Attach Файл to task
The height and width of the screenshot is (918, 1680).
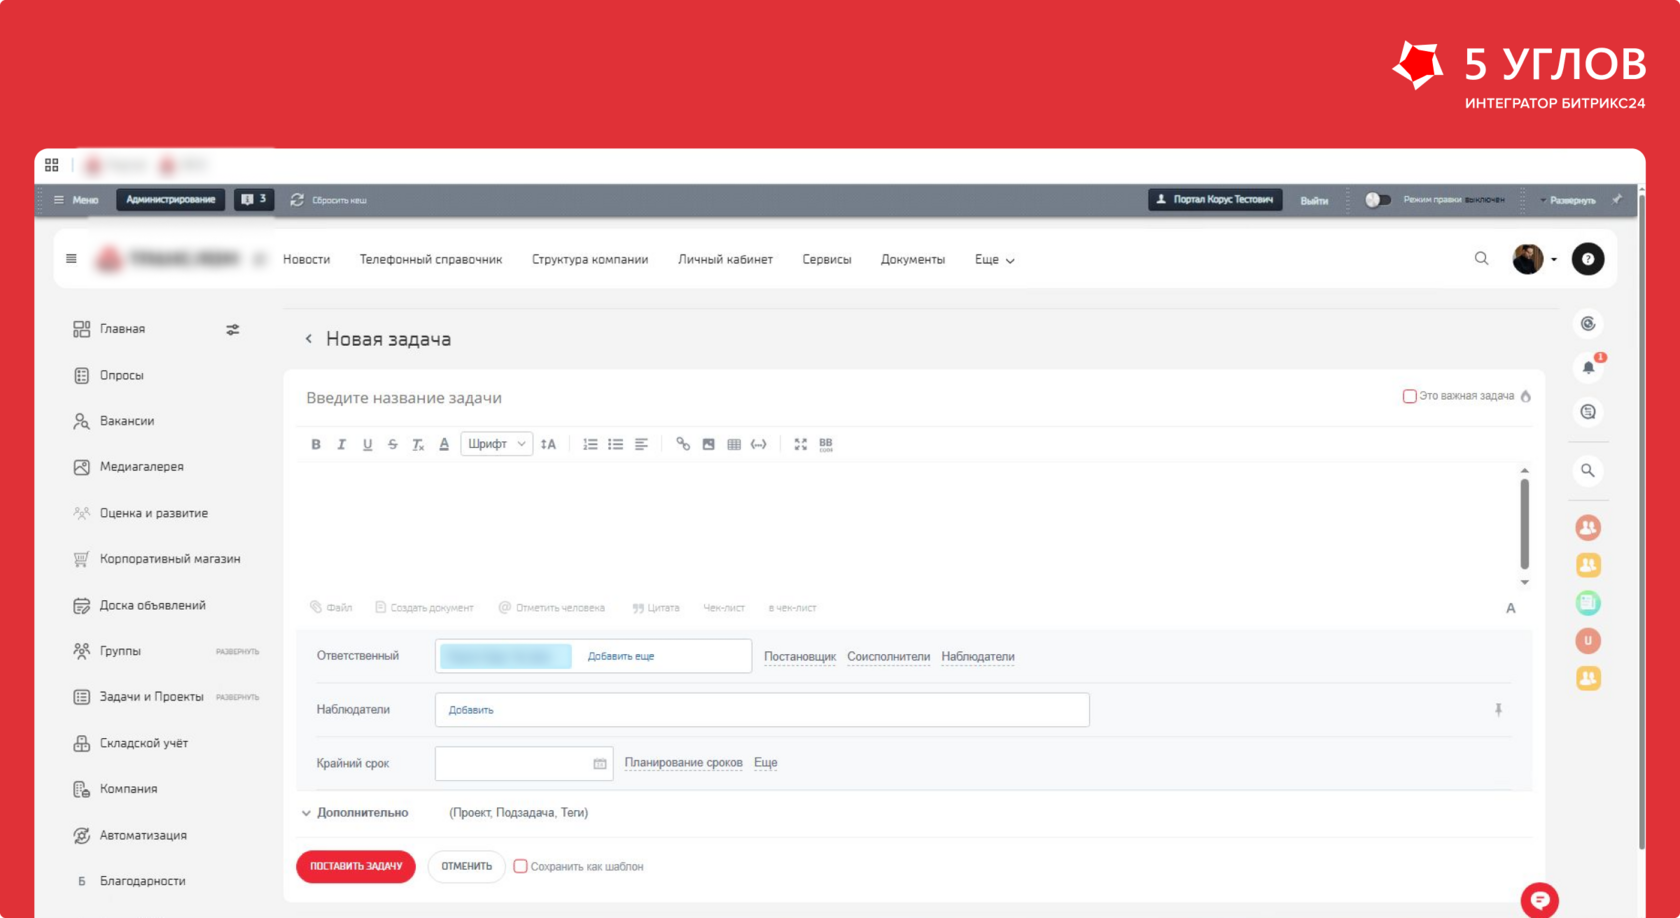point(331,608)
